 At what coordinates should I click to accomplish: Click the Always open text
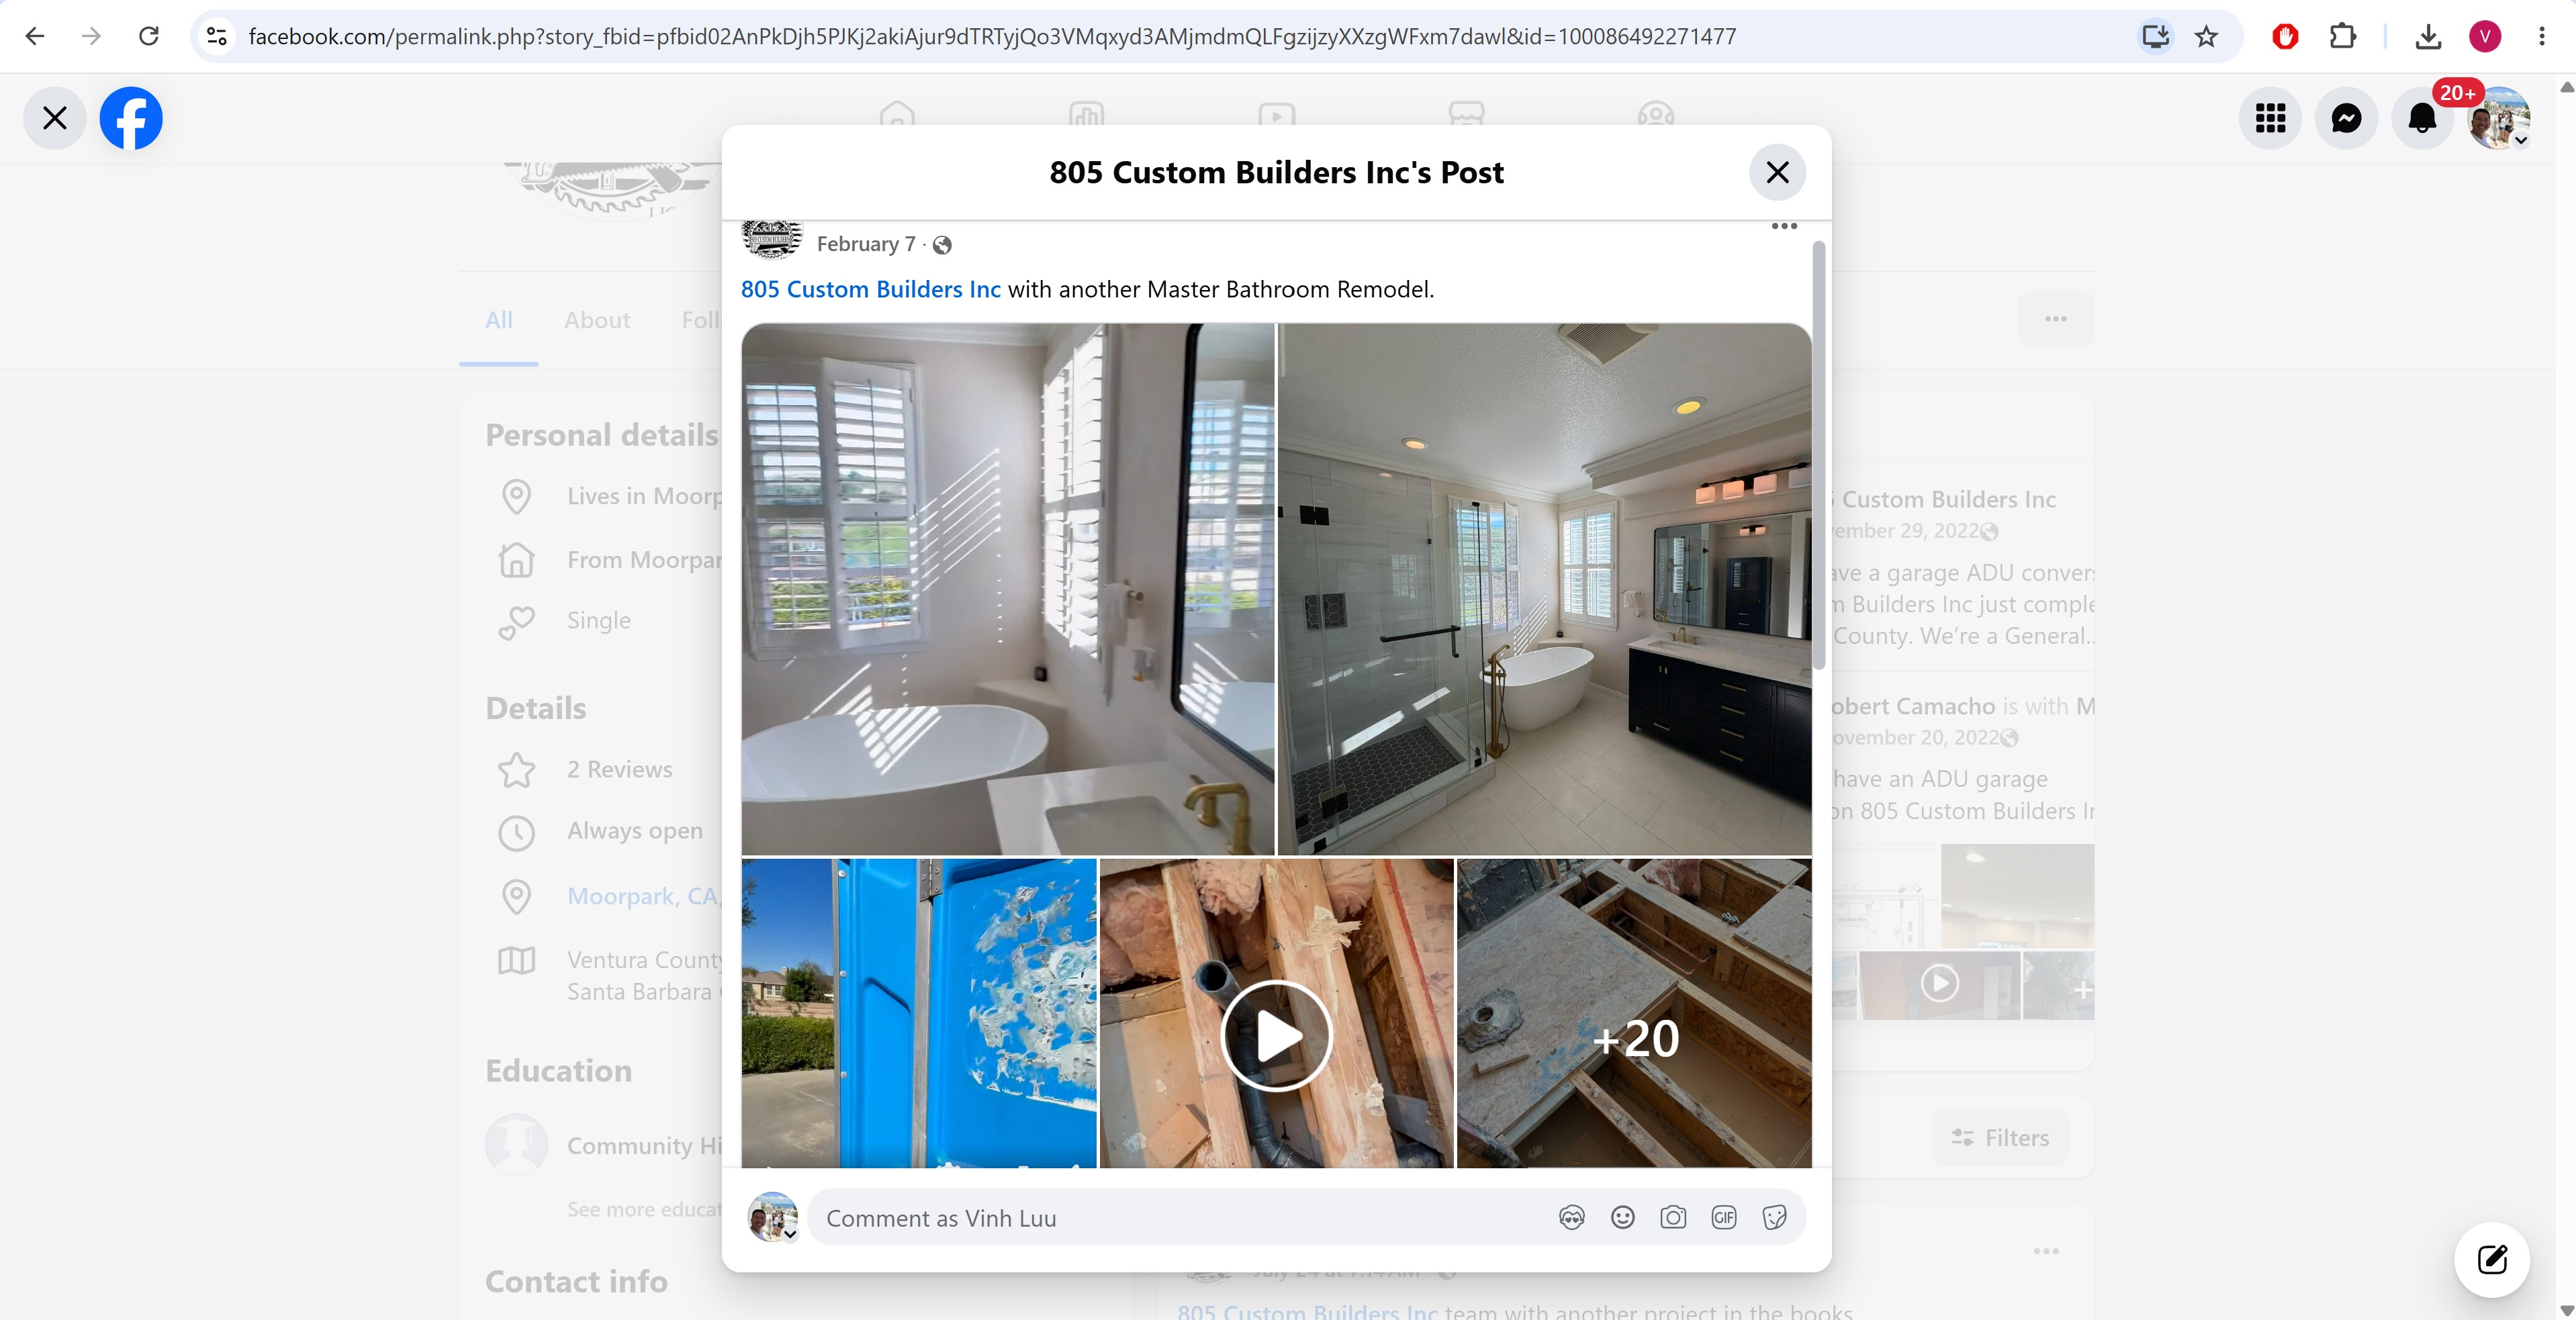point(635,831)
